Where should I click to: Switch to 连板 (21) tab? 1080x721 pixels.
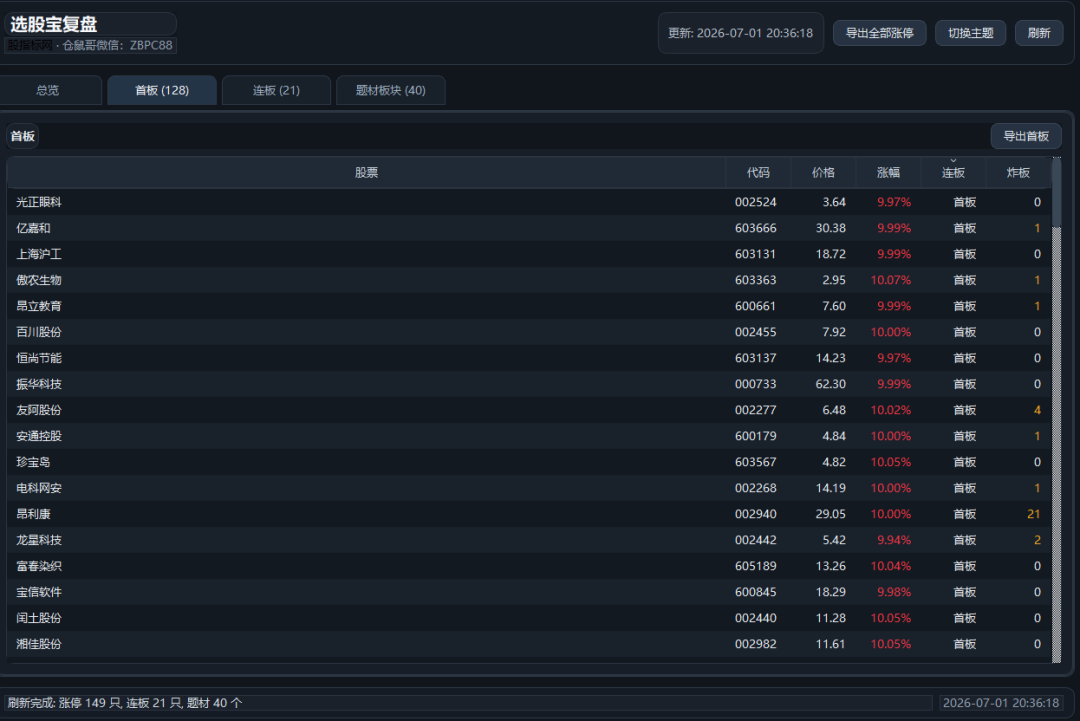click(x=276, y=90)
